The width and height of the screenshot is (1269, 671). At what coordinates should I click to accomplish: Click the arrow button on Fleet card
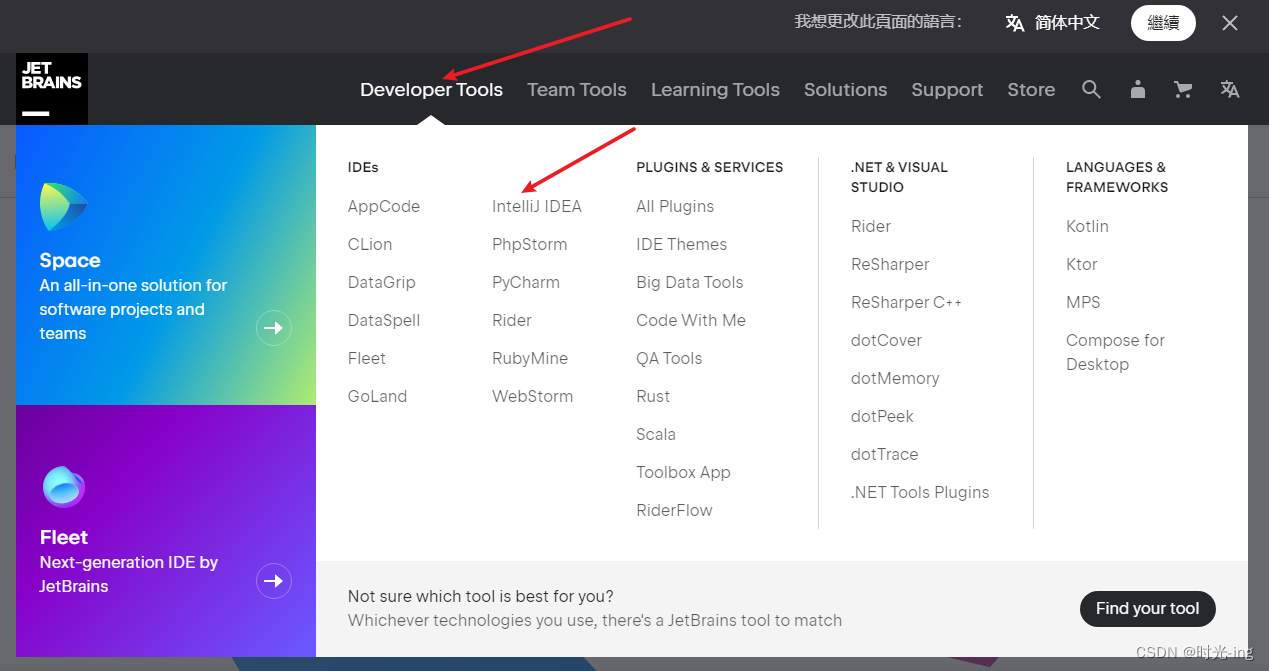pos(274,581)
